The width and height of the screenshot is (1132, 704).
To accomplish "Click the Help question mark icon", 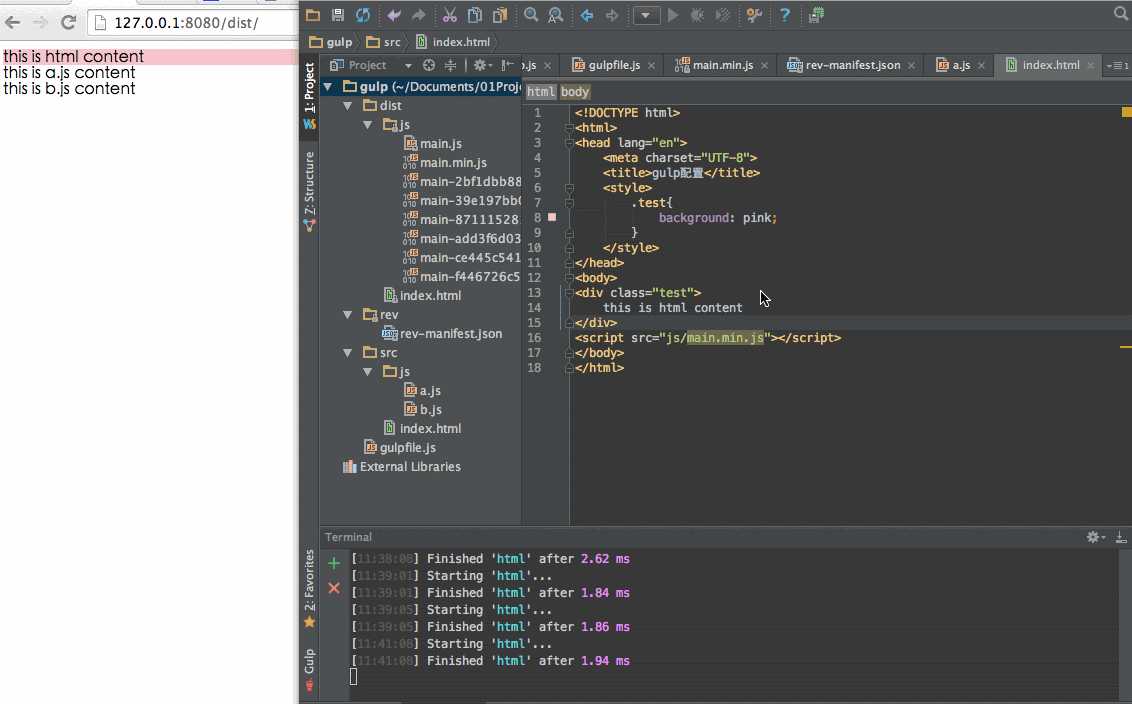I will click(x=785, y=15).
